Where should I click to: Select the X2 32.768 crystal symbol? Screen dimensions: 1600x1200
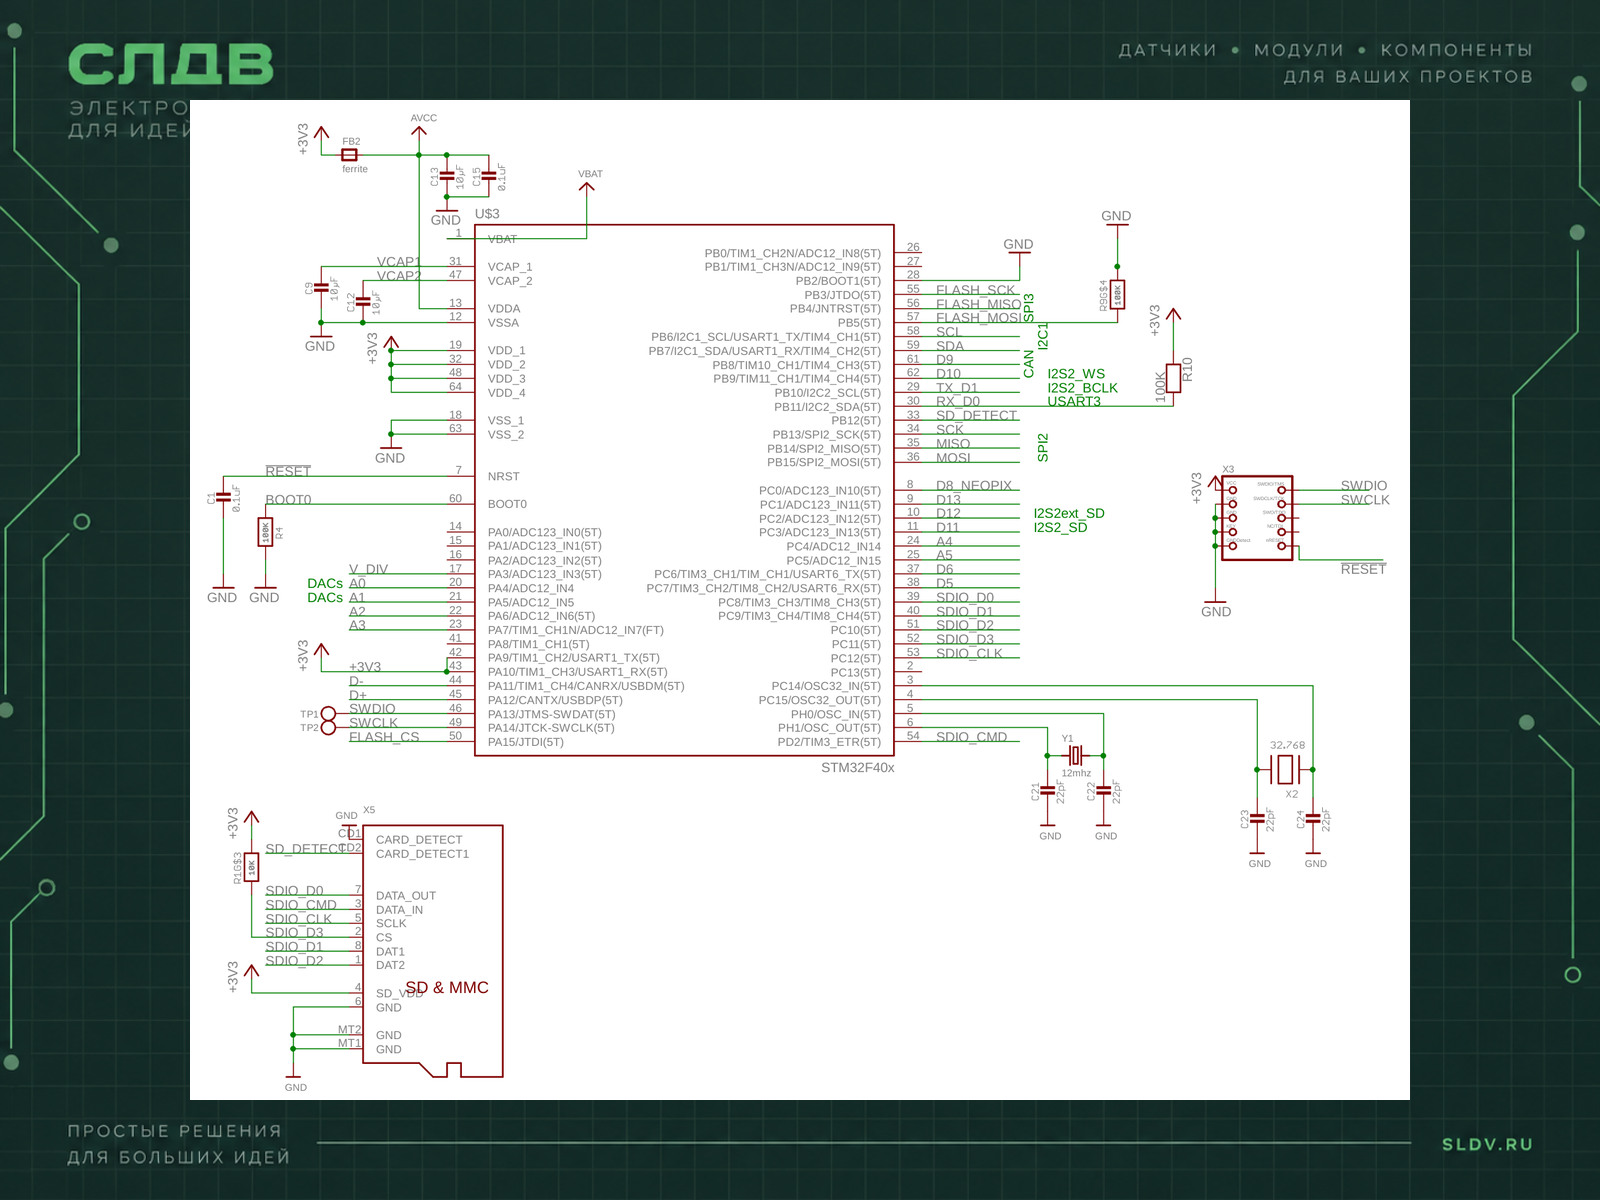pyautogui.click(x=1285, y=770)
